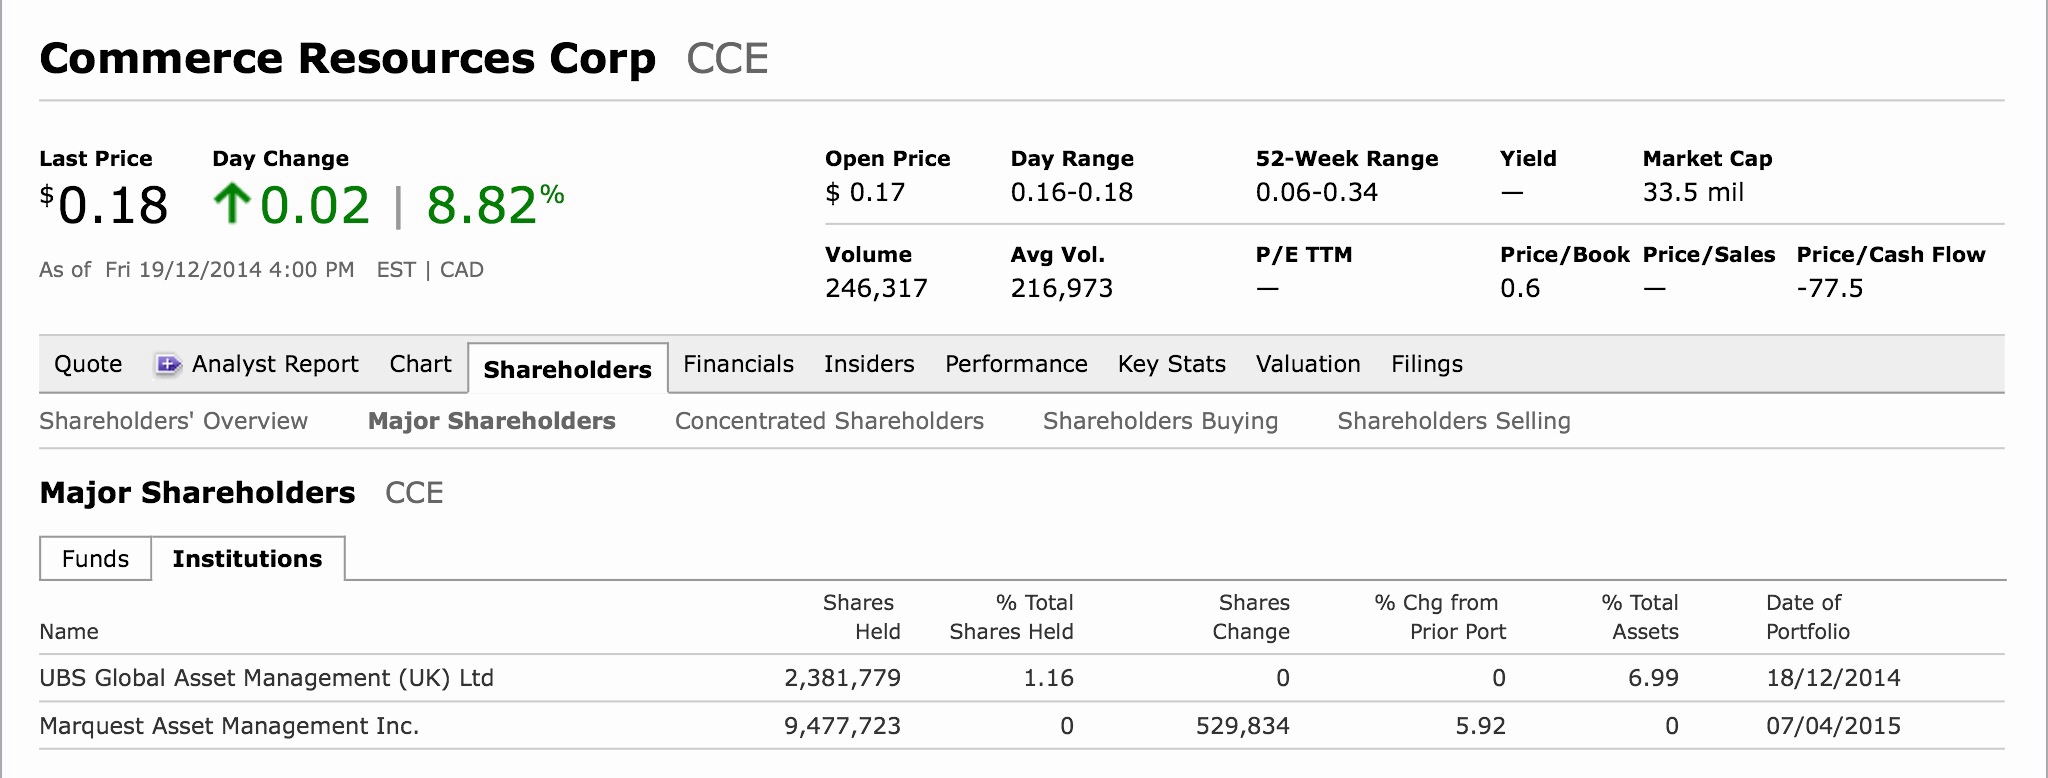This screenshot has width=2048, height=778.
Task: Select the Institutions tab
Action: pos(247,559)
